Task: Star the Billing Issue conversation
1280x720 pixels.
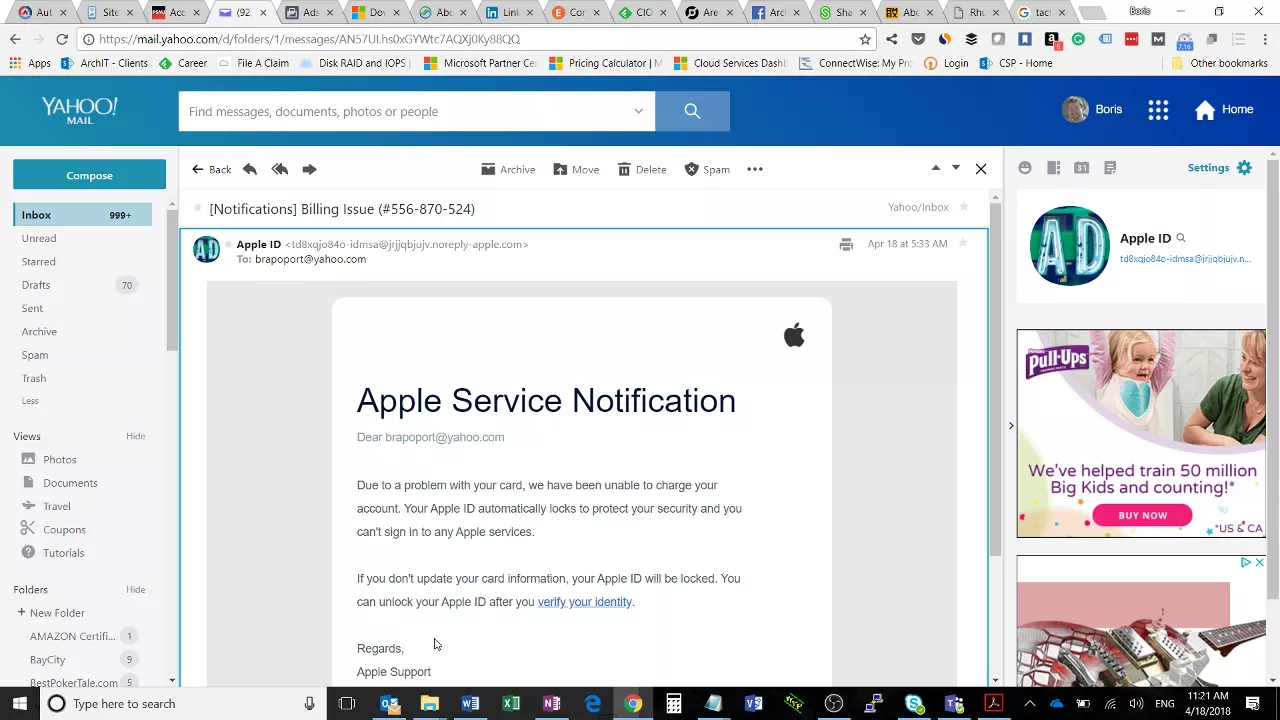Action: [x=964, y=207]
